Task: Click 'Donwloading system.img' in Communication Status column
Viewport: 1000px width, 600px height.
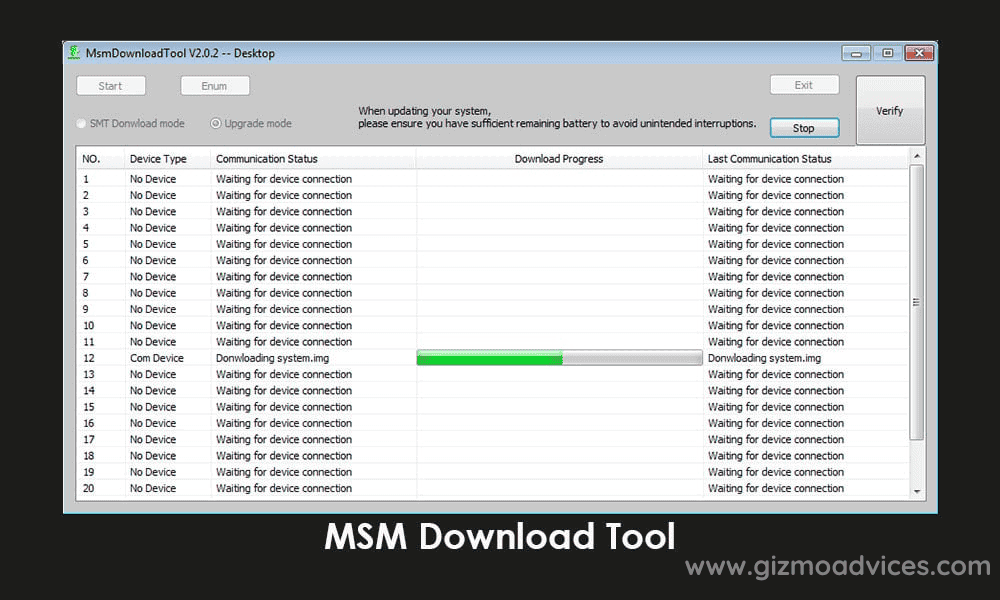Action: coord(272,358)
